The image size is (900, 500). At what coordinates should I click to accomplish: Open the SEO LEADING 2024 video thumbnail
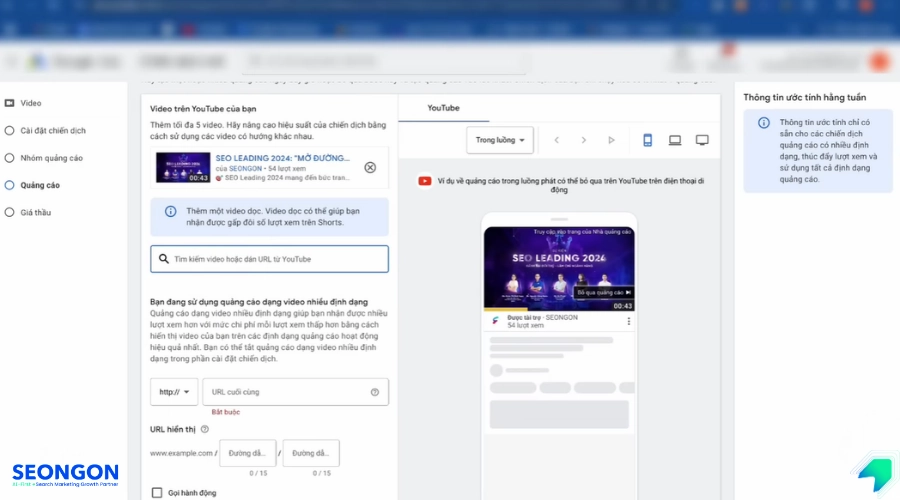(183, 168)
